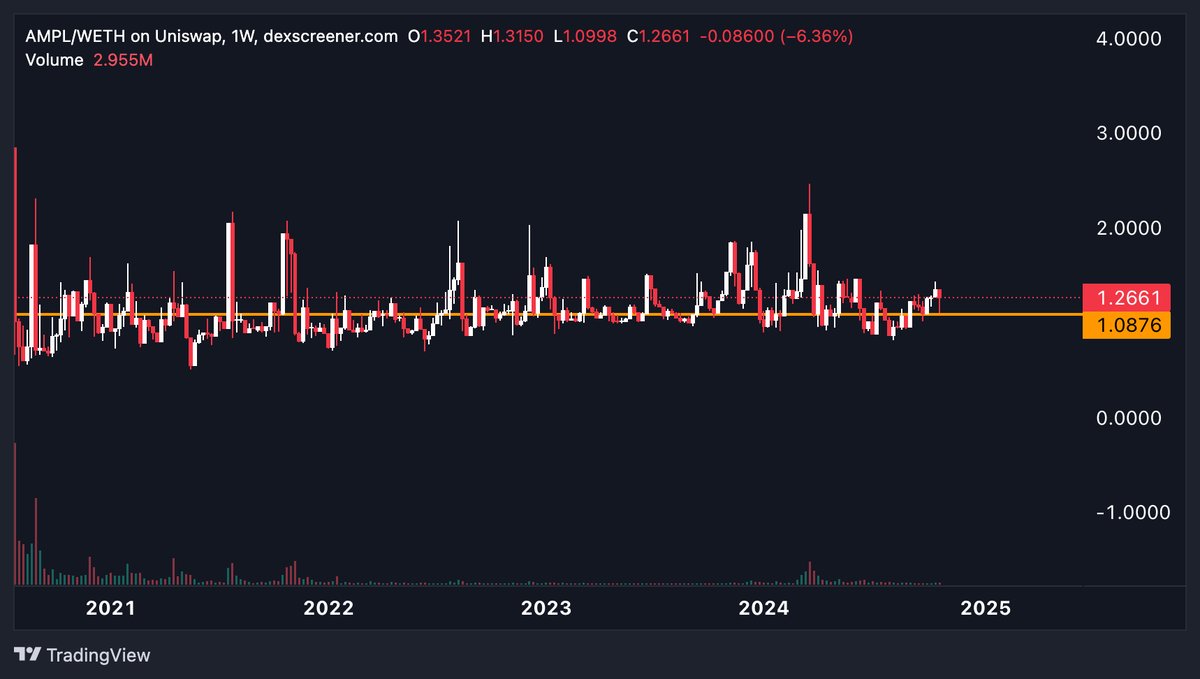Click the open value O1.3521
Screen dimensions: 1200x679
439,37
